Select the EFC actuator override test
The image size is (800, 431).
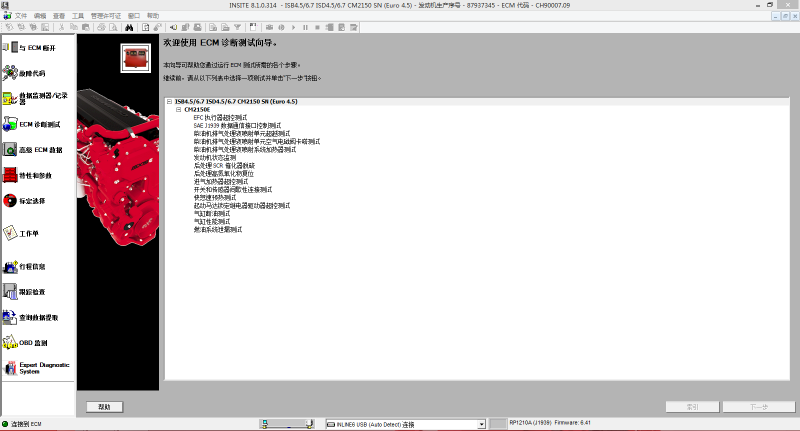(220, 117)
